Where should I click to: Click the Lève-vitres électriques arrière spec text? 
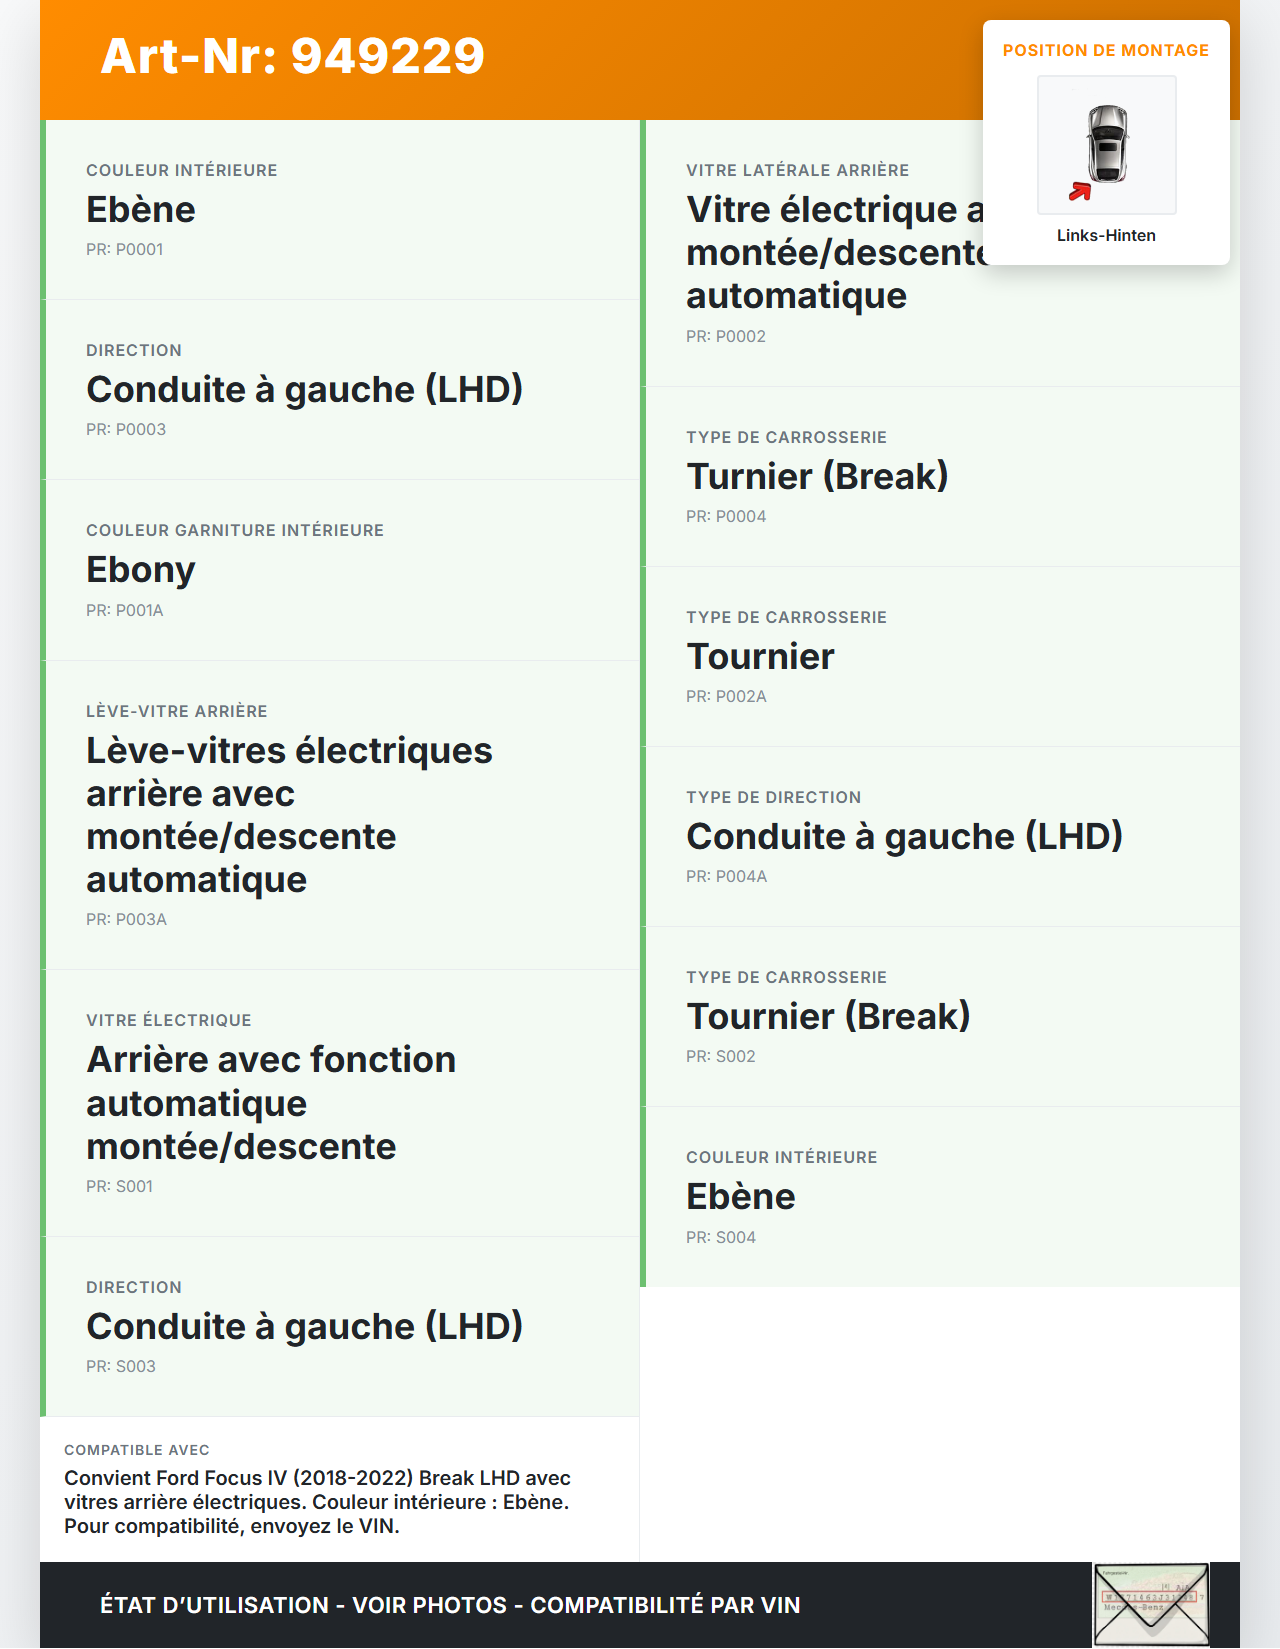(288, 815)
